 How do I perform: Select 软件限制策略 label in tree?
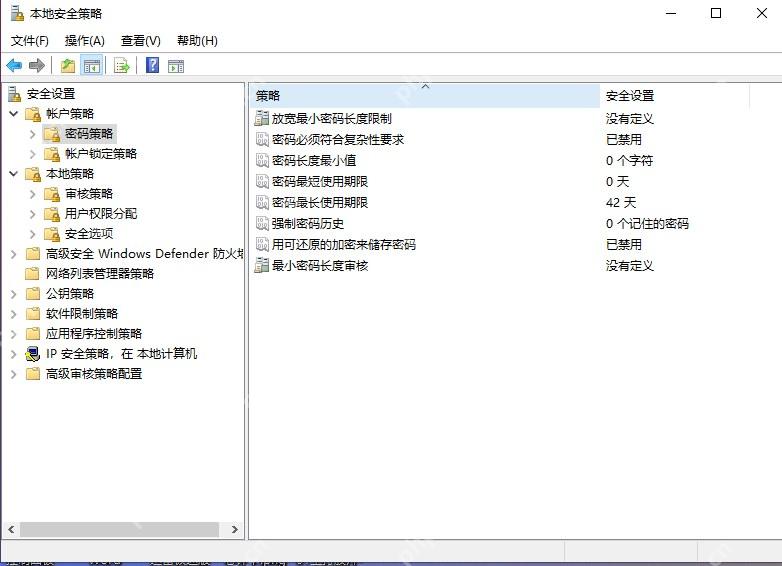tap(82, 314)
